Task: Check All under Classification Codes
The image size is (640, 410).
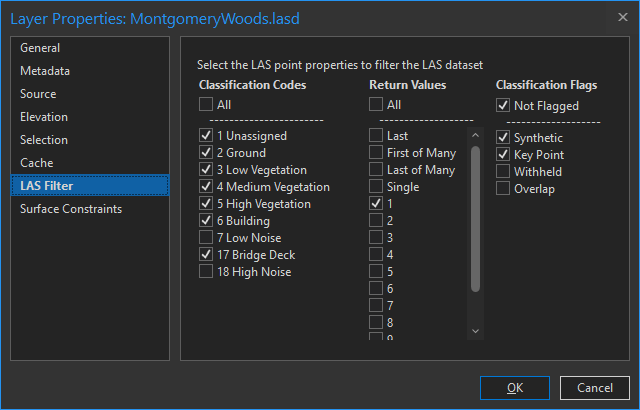Action: [x=206, y=104]
